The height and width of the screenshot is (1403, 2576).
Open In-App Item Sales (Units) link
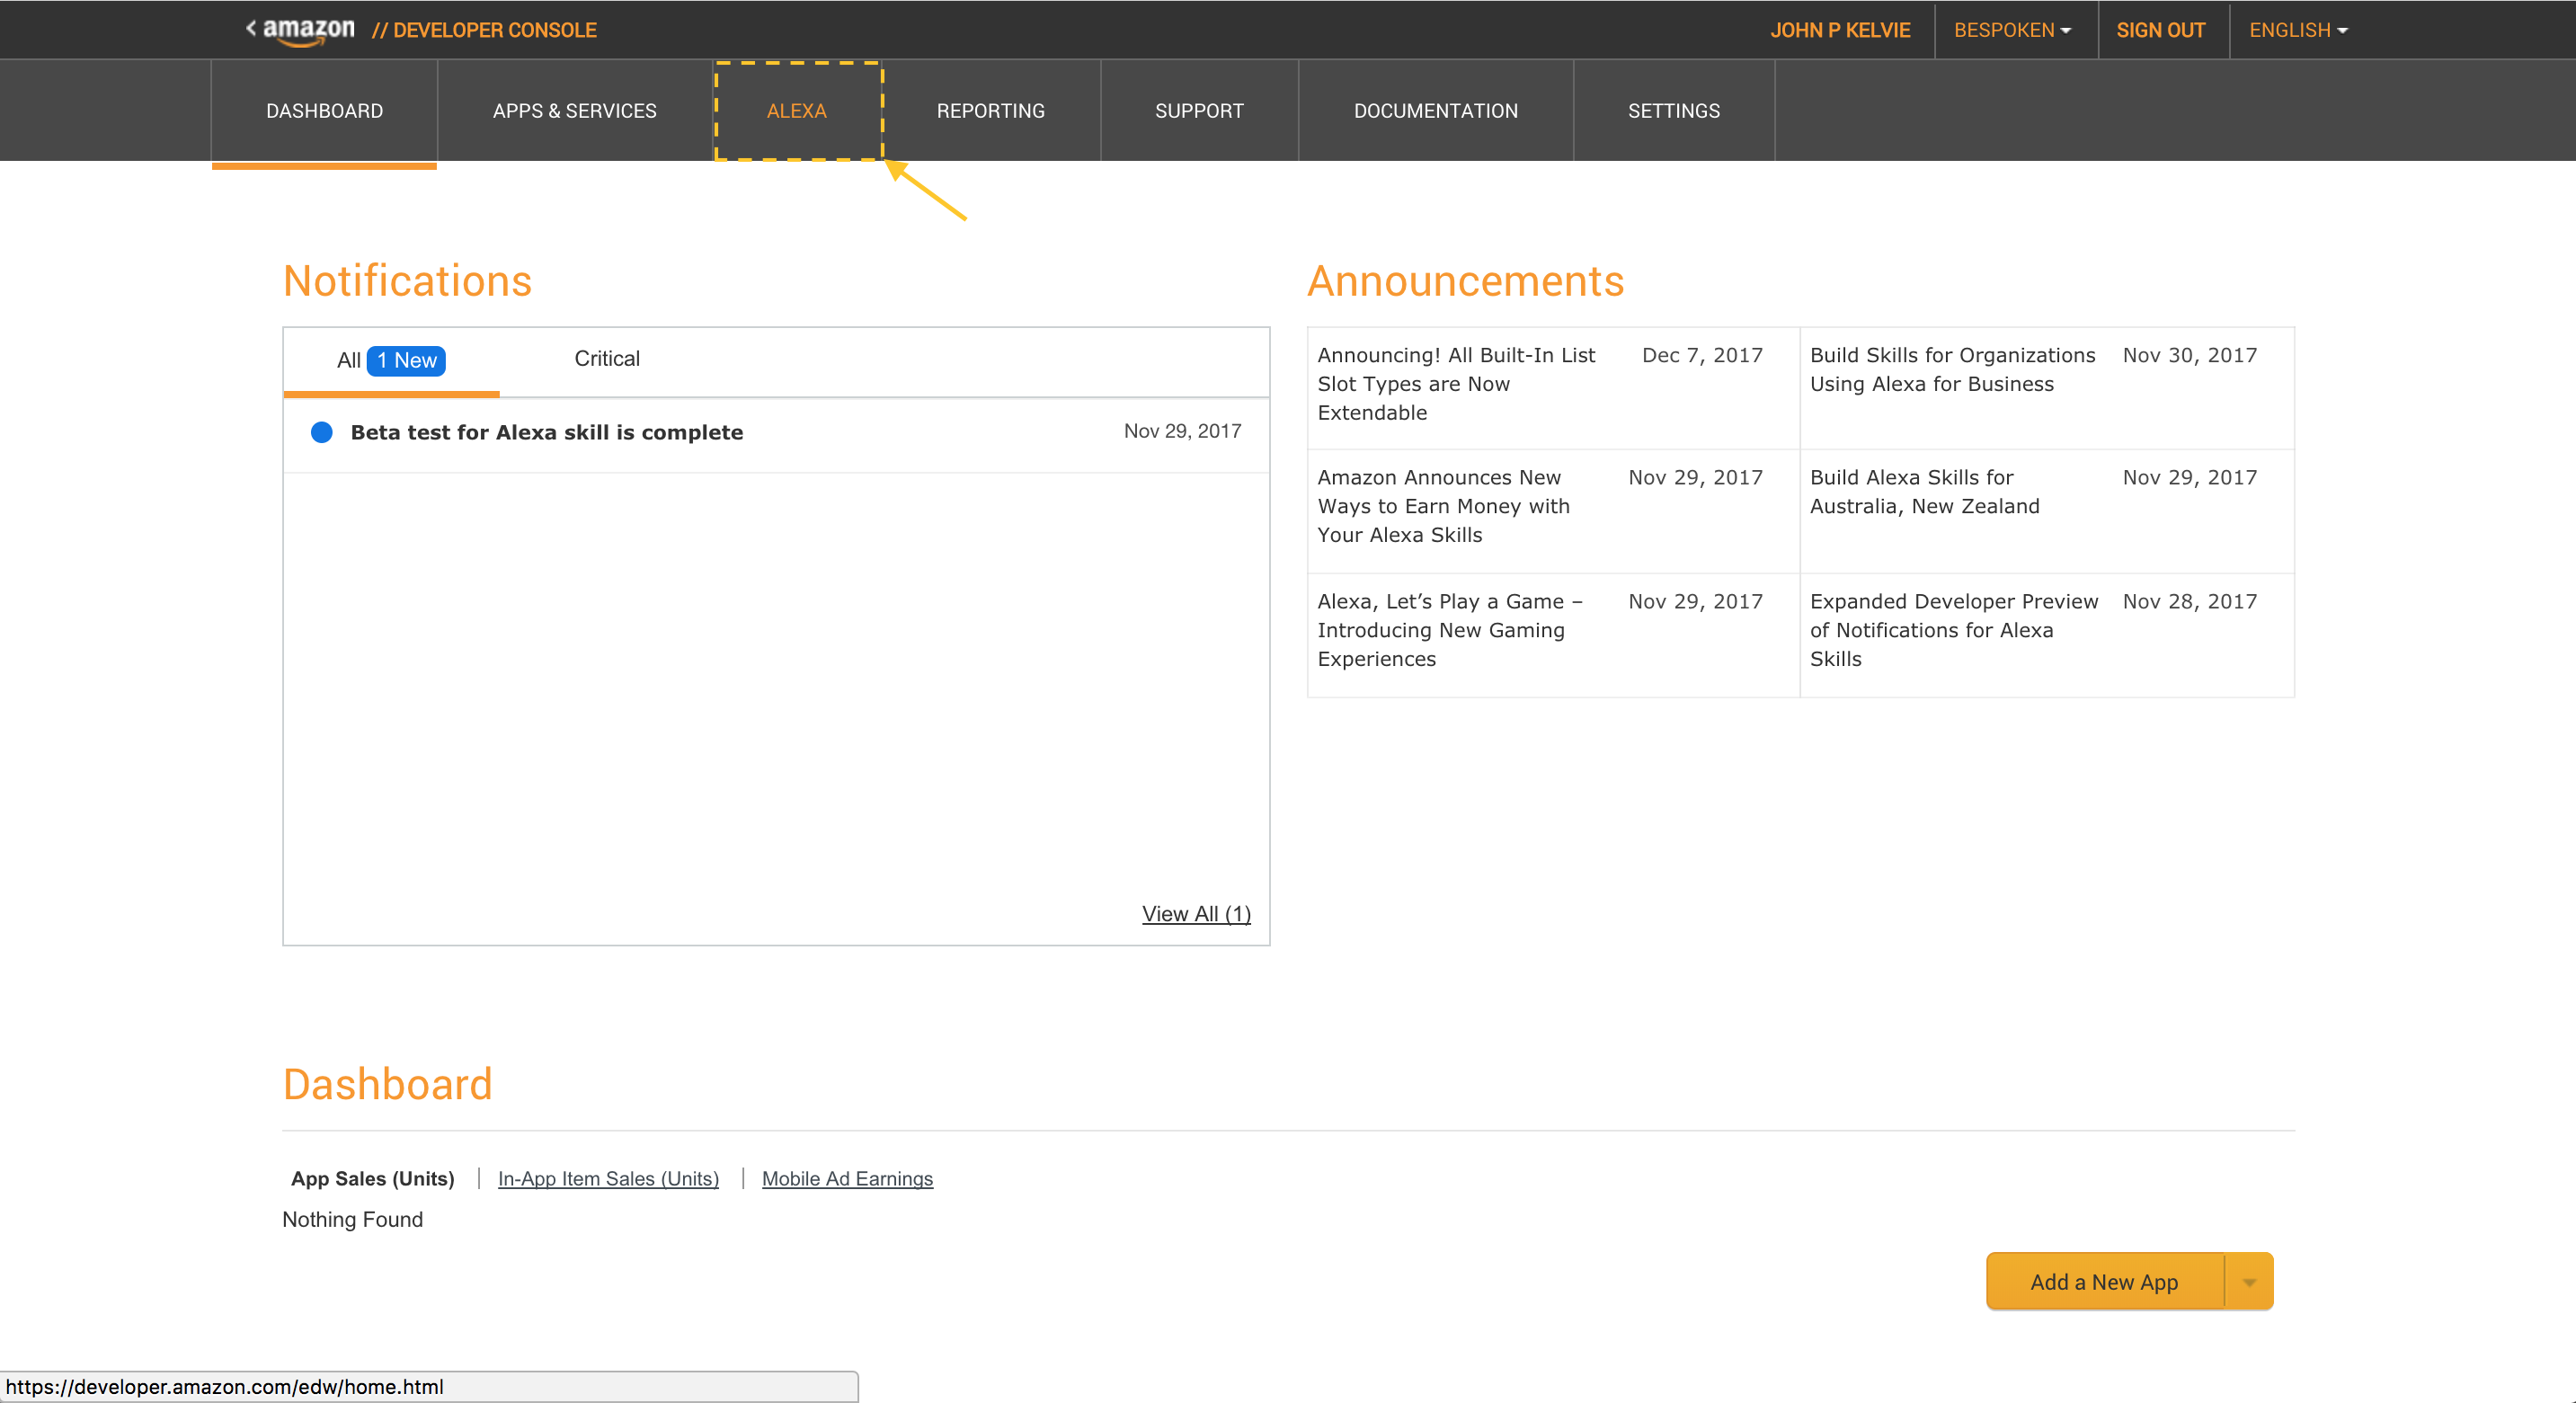click(x=608, y=1179)
